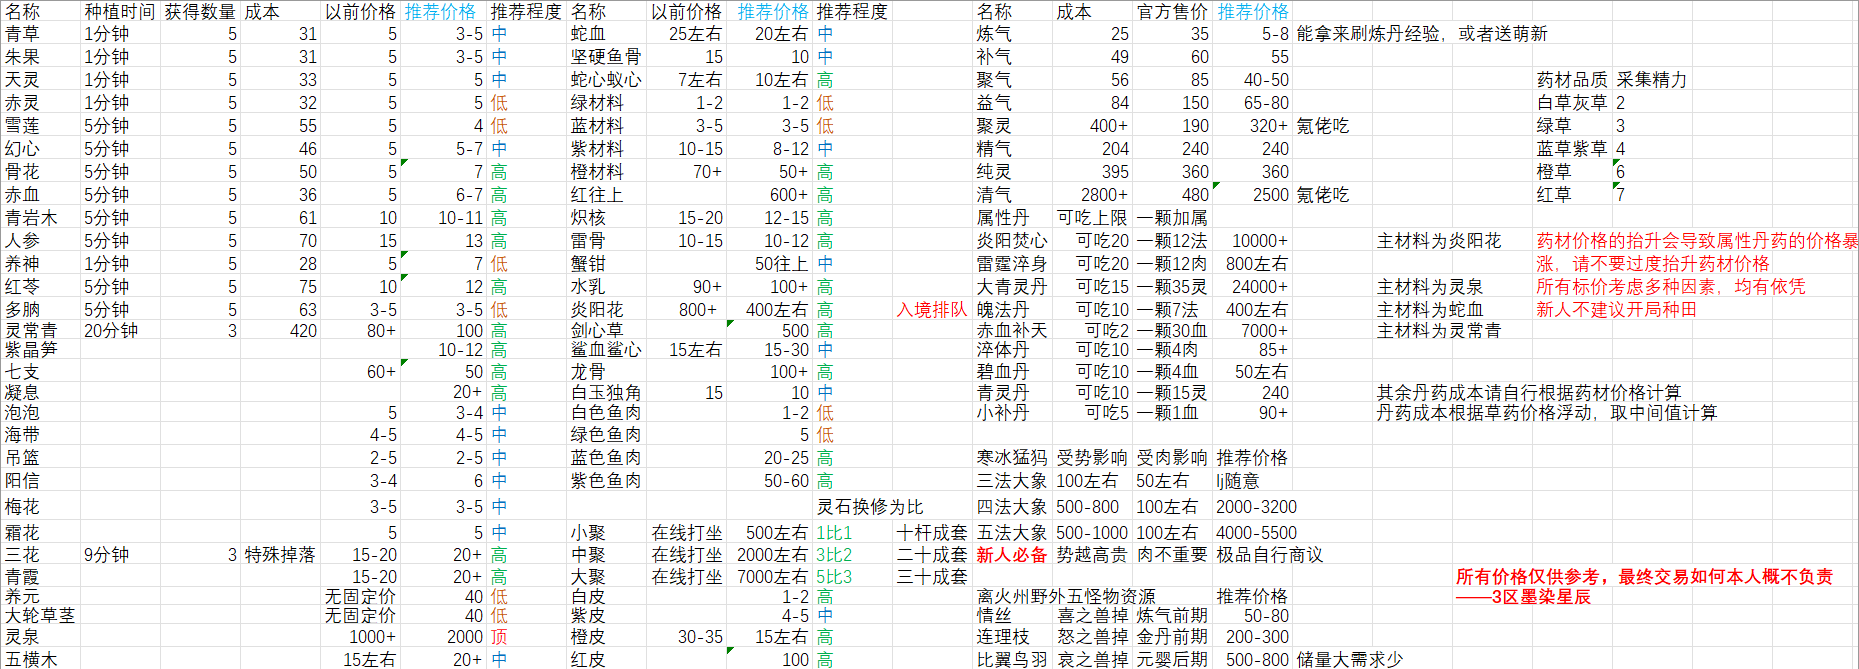Image resolution: width=1859 pixels, height=669 pixels.
Task: Select the 寒冰猛犸 cell
Action: pos(1011,458)
